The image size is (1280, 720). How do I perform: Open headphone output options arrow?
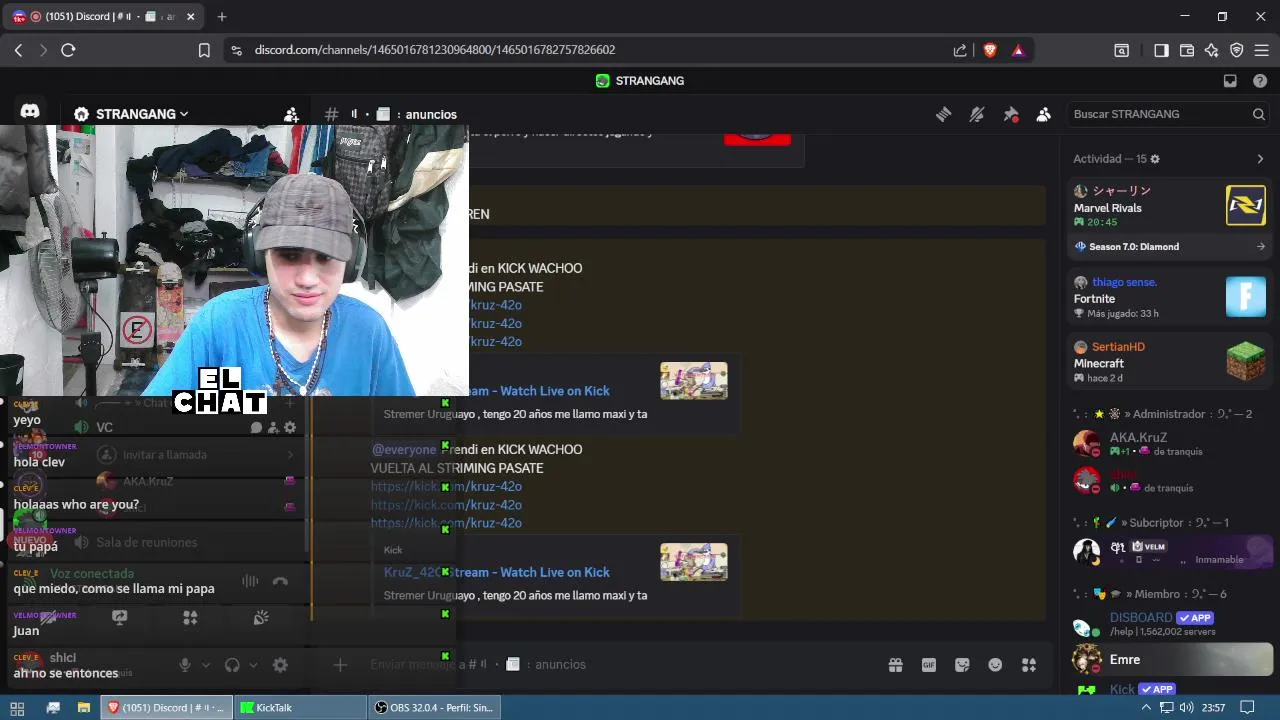click(253, 665)
